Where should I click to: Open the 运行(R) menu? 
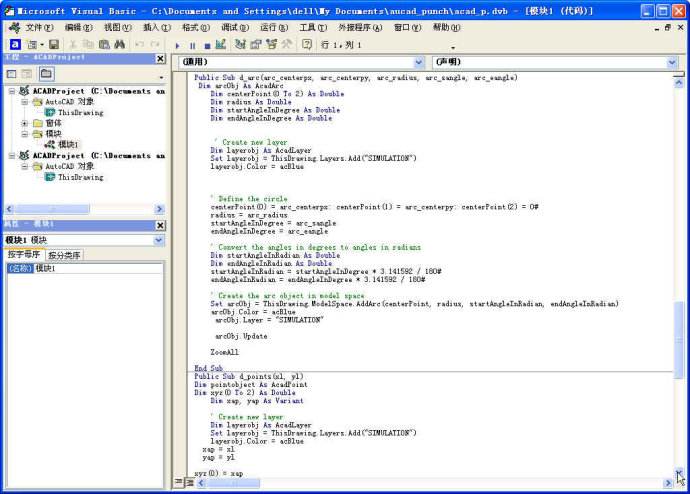click(x=274, y=28)
